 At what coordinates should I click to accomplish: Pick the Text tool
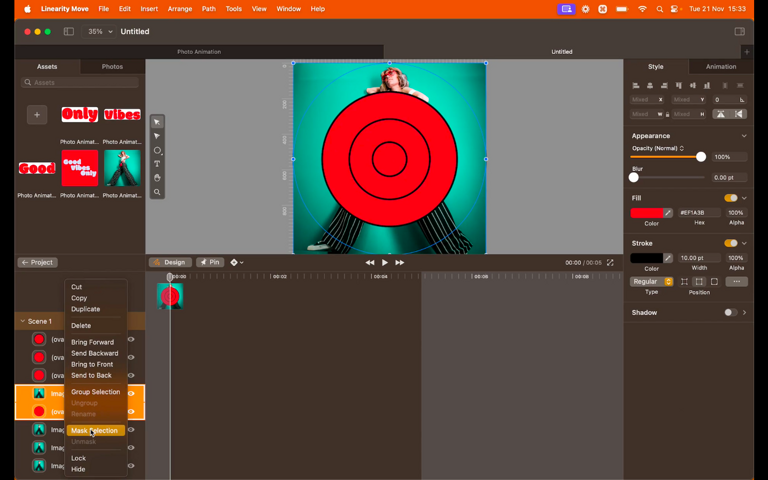pos(157,164)
